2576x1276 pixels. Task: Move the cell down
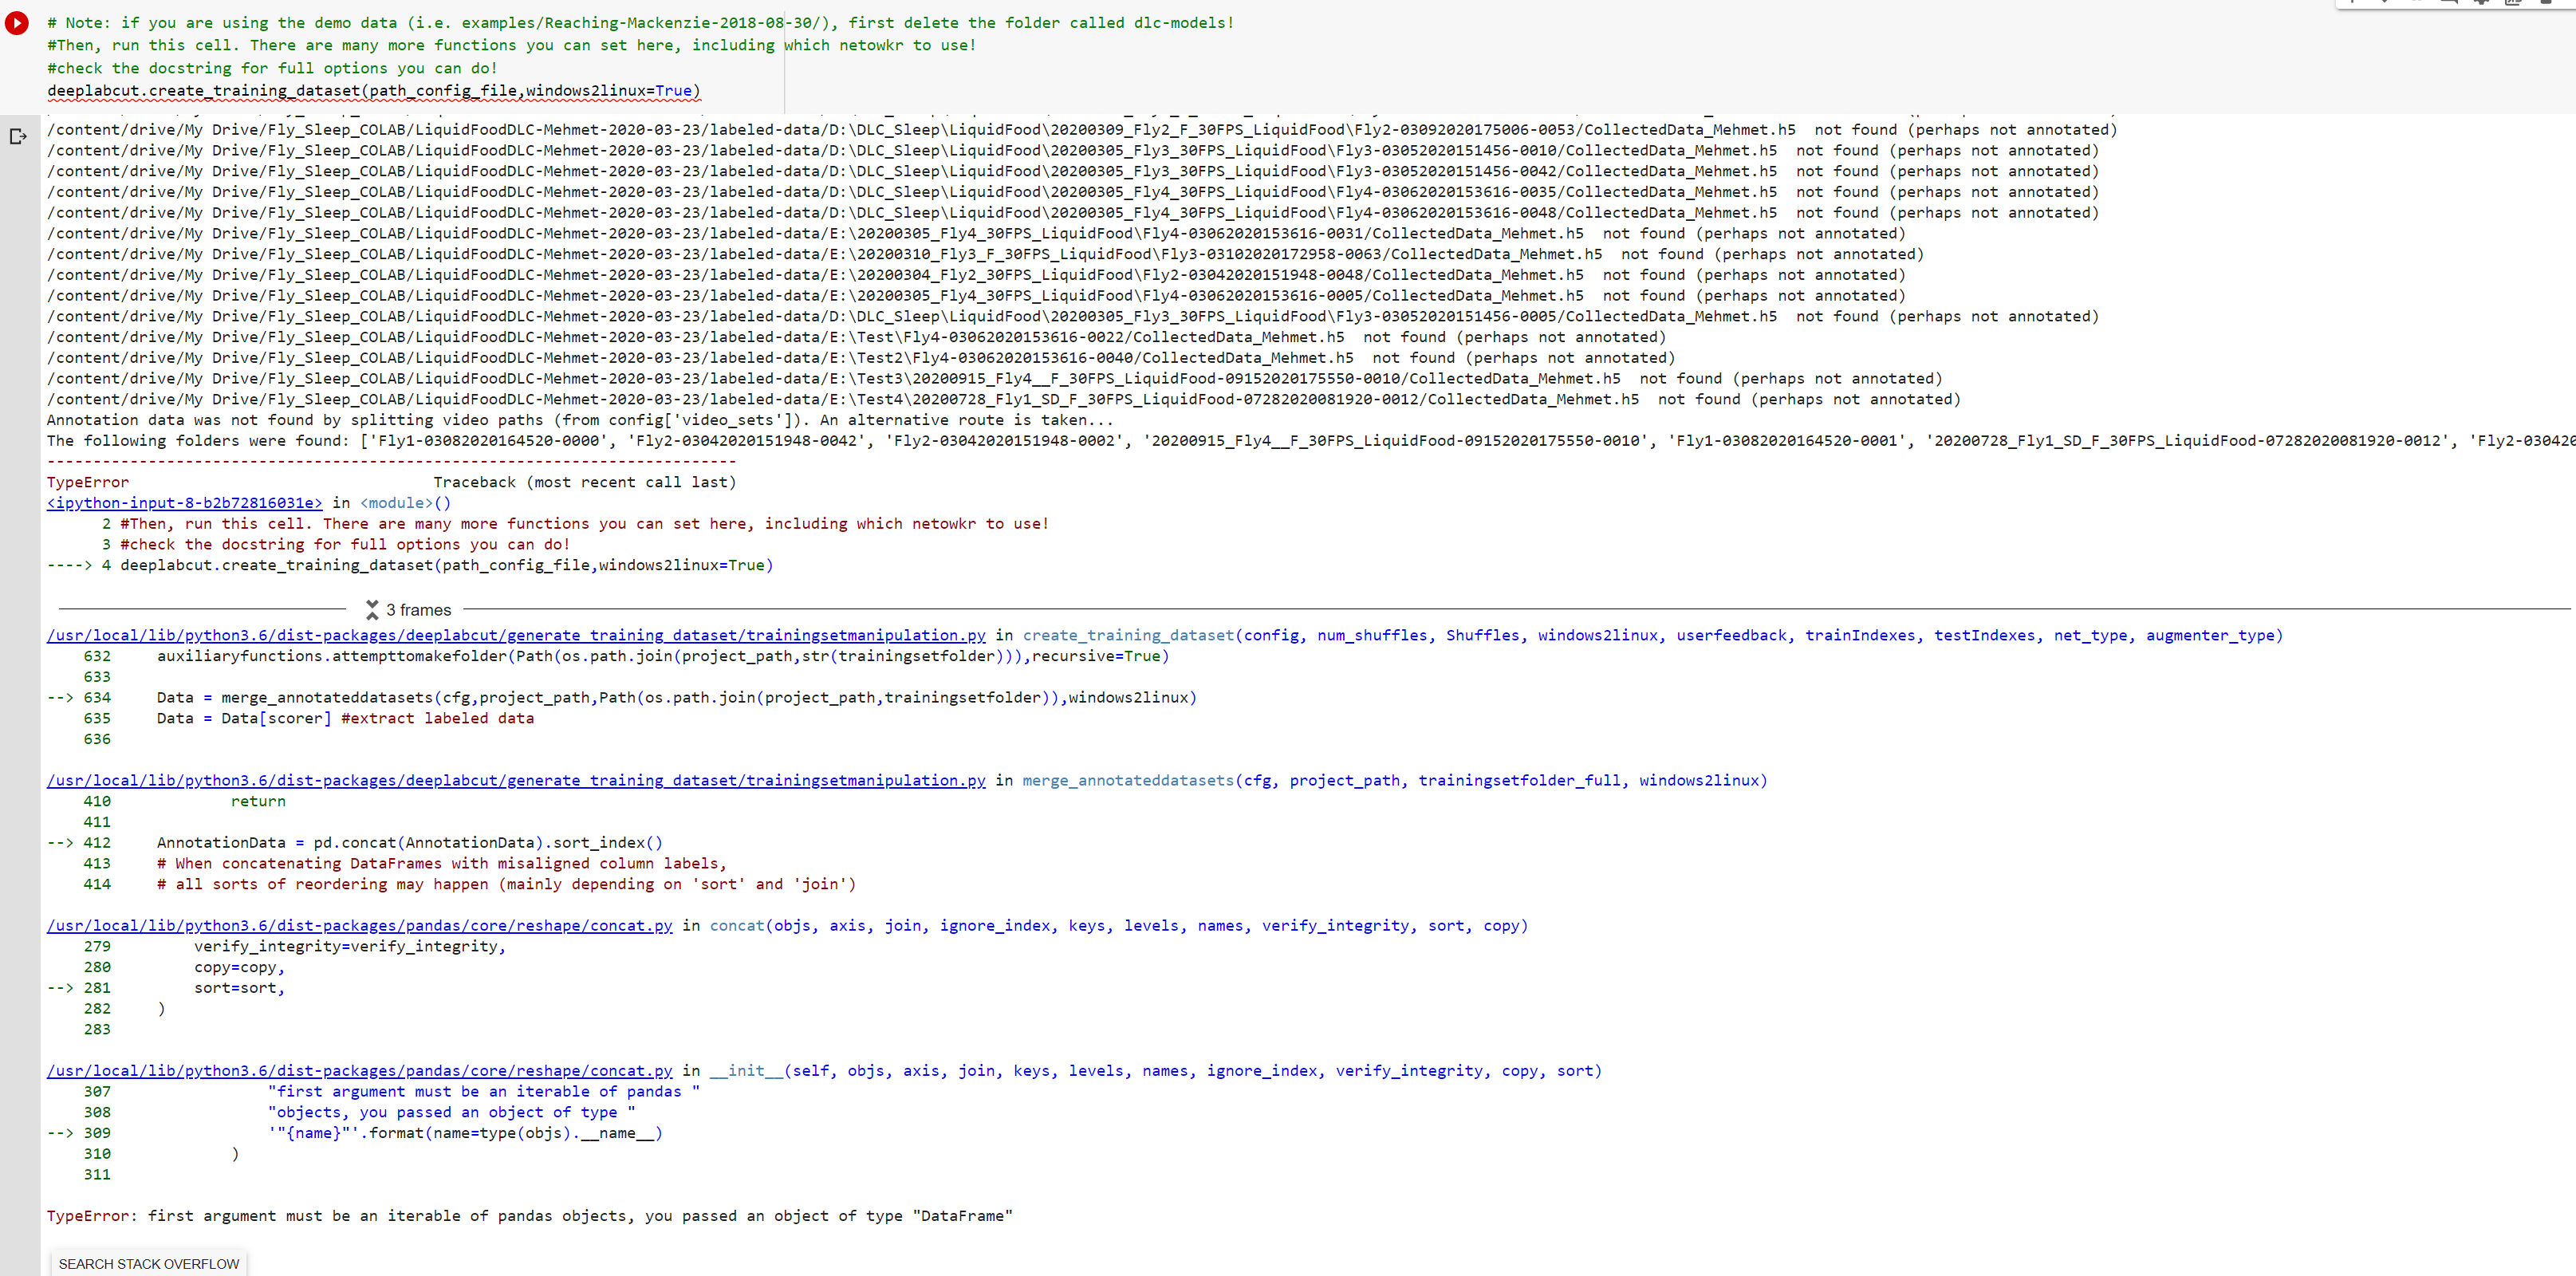pyautogui.click(x=2385, y=5)
